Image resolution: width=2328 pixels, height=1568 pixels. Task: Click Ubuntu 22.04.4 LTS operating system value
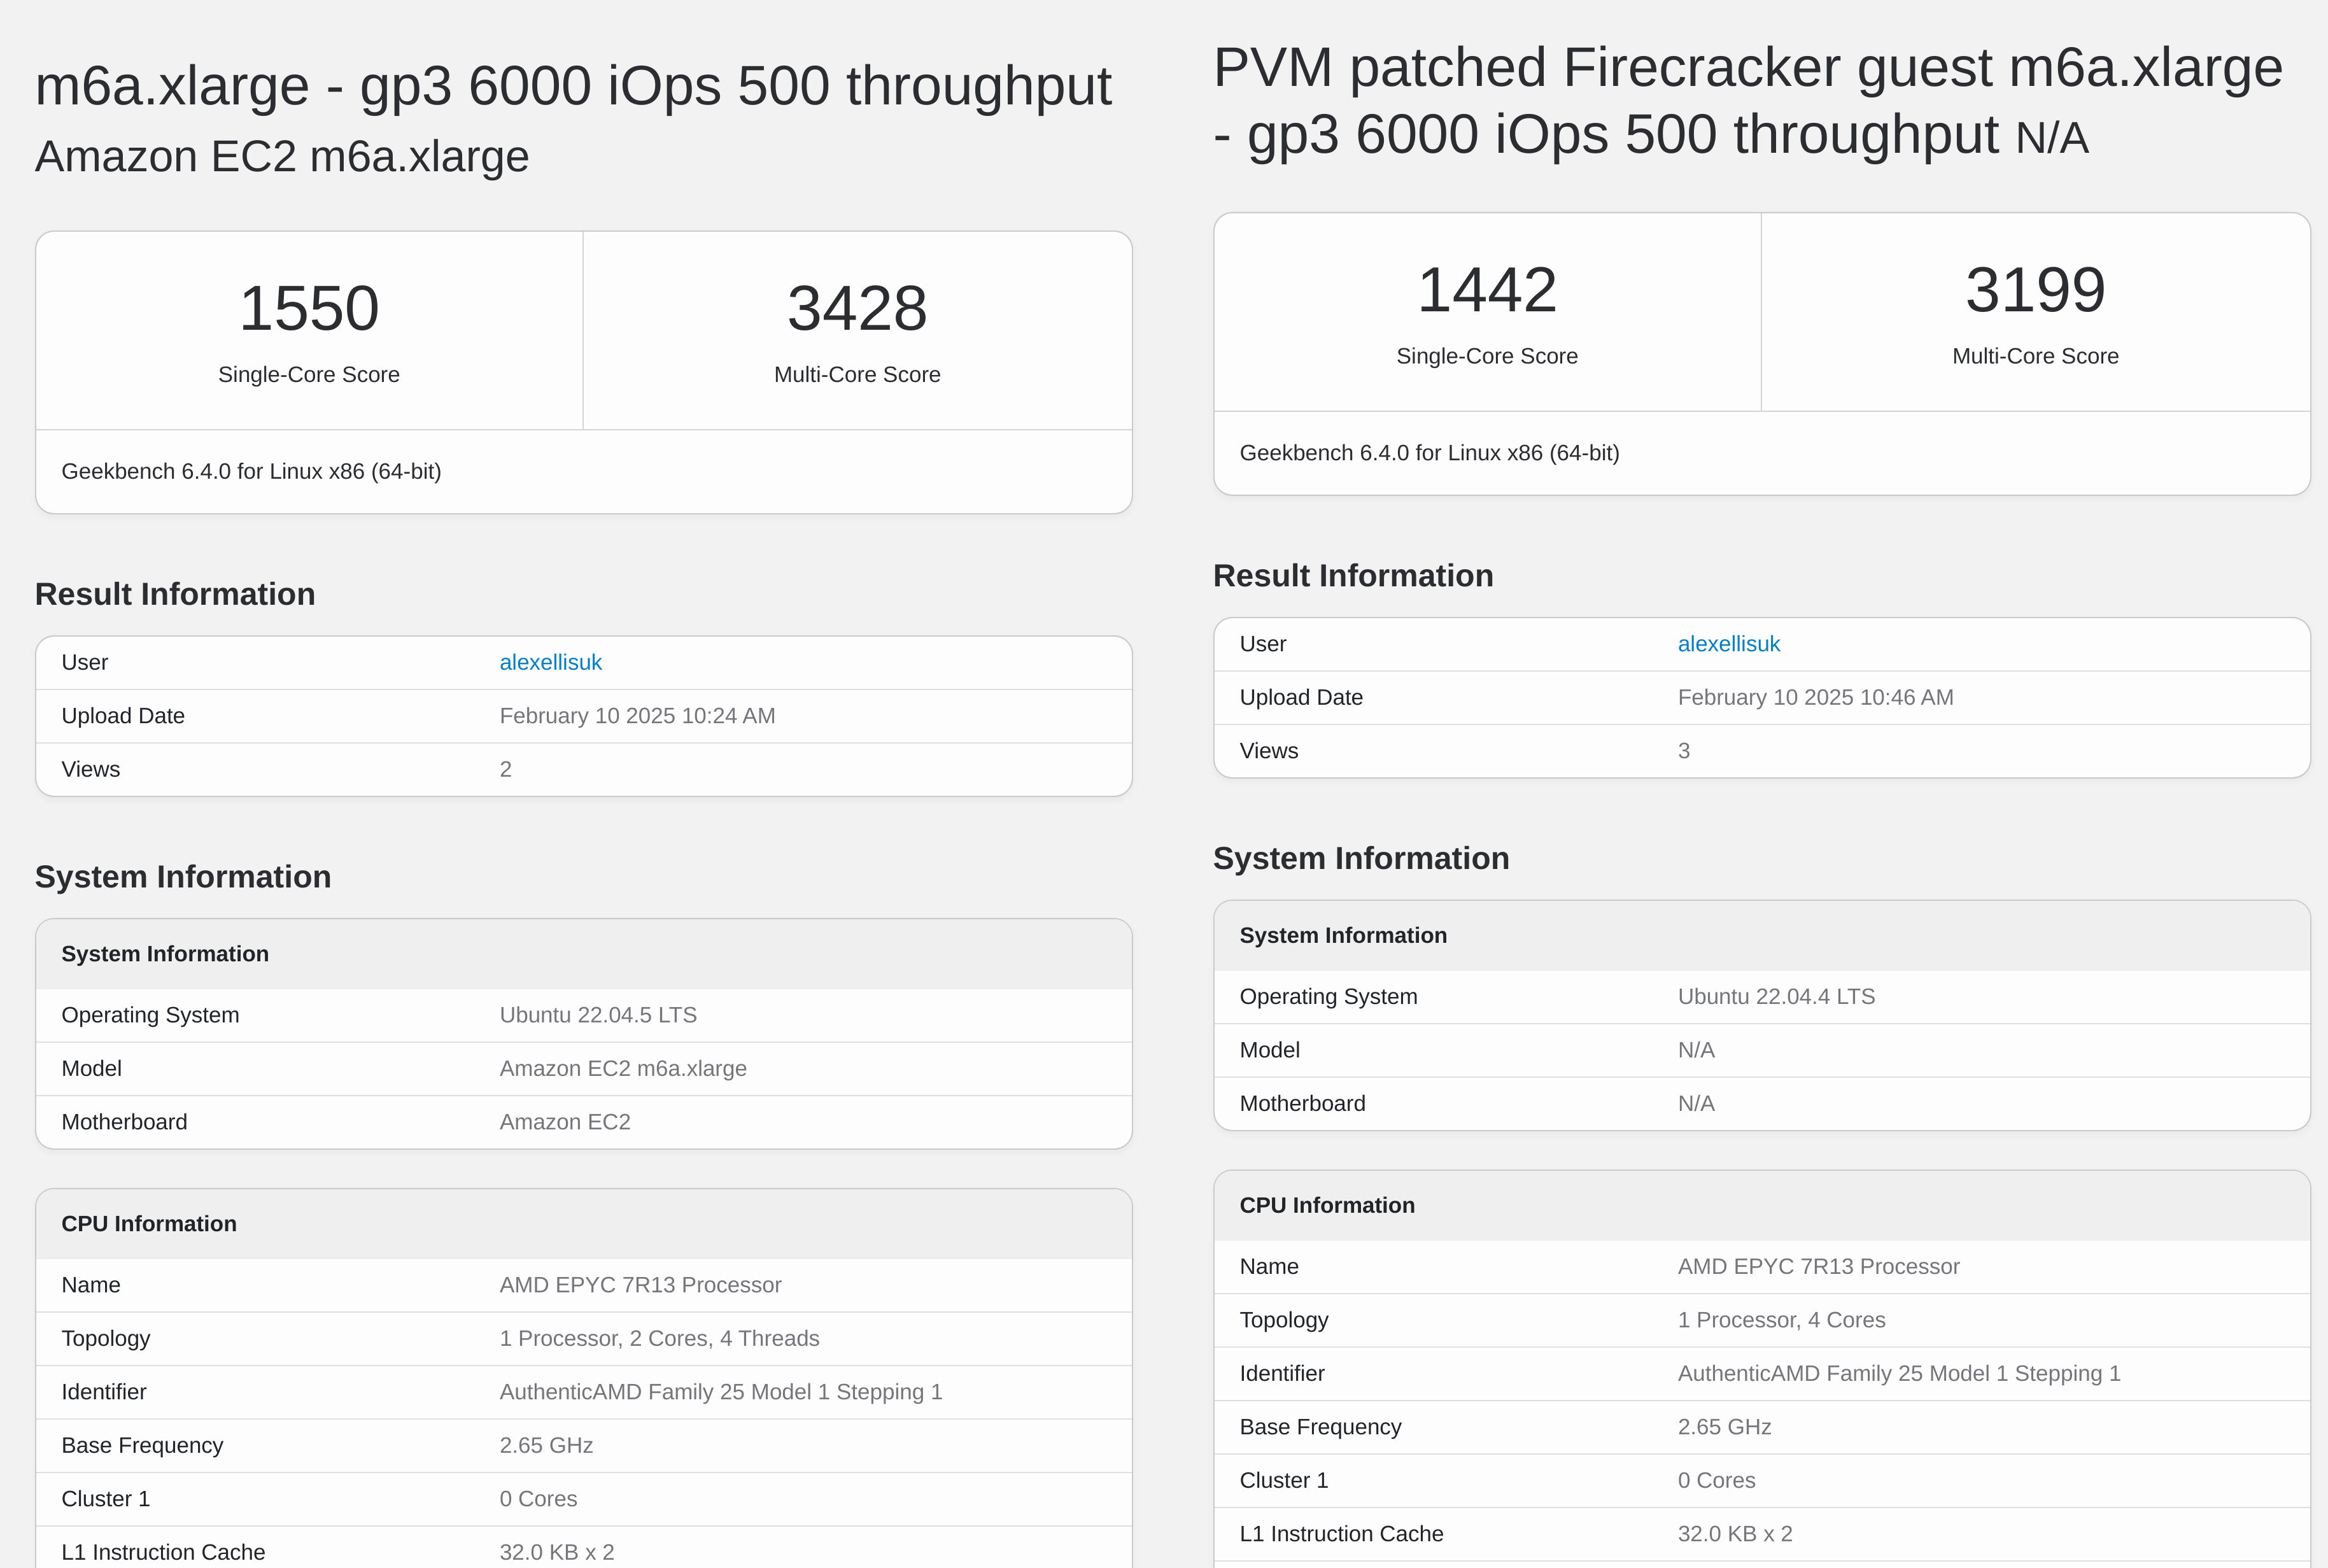(x=1776, y=997)
